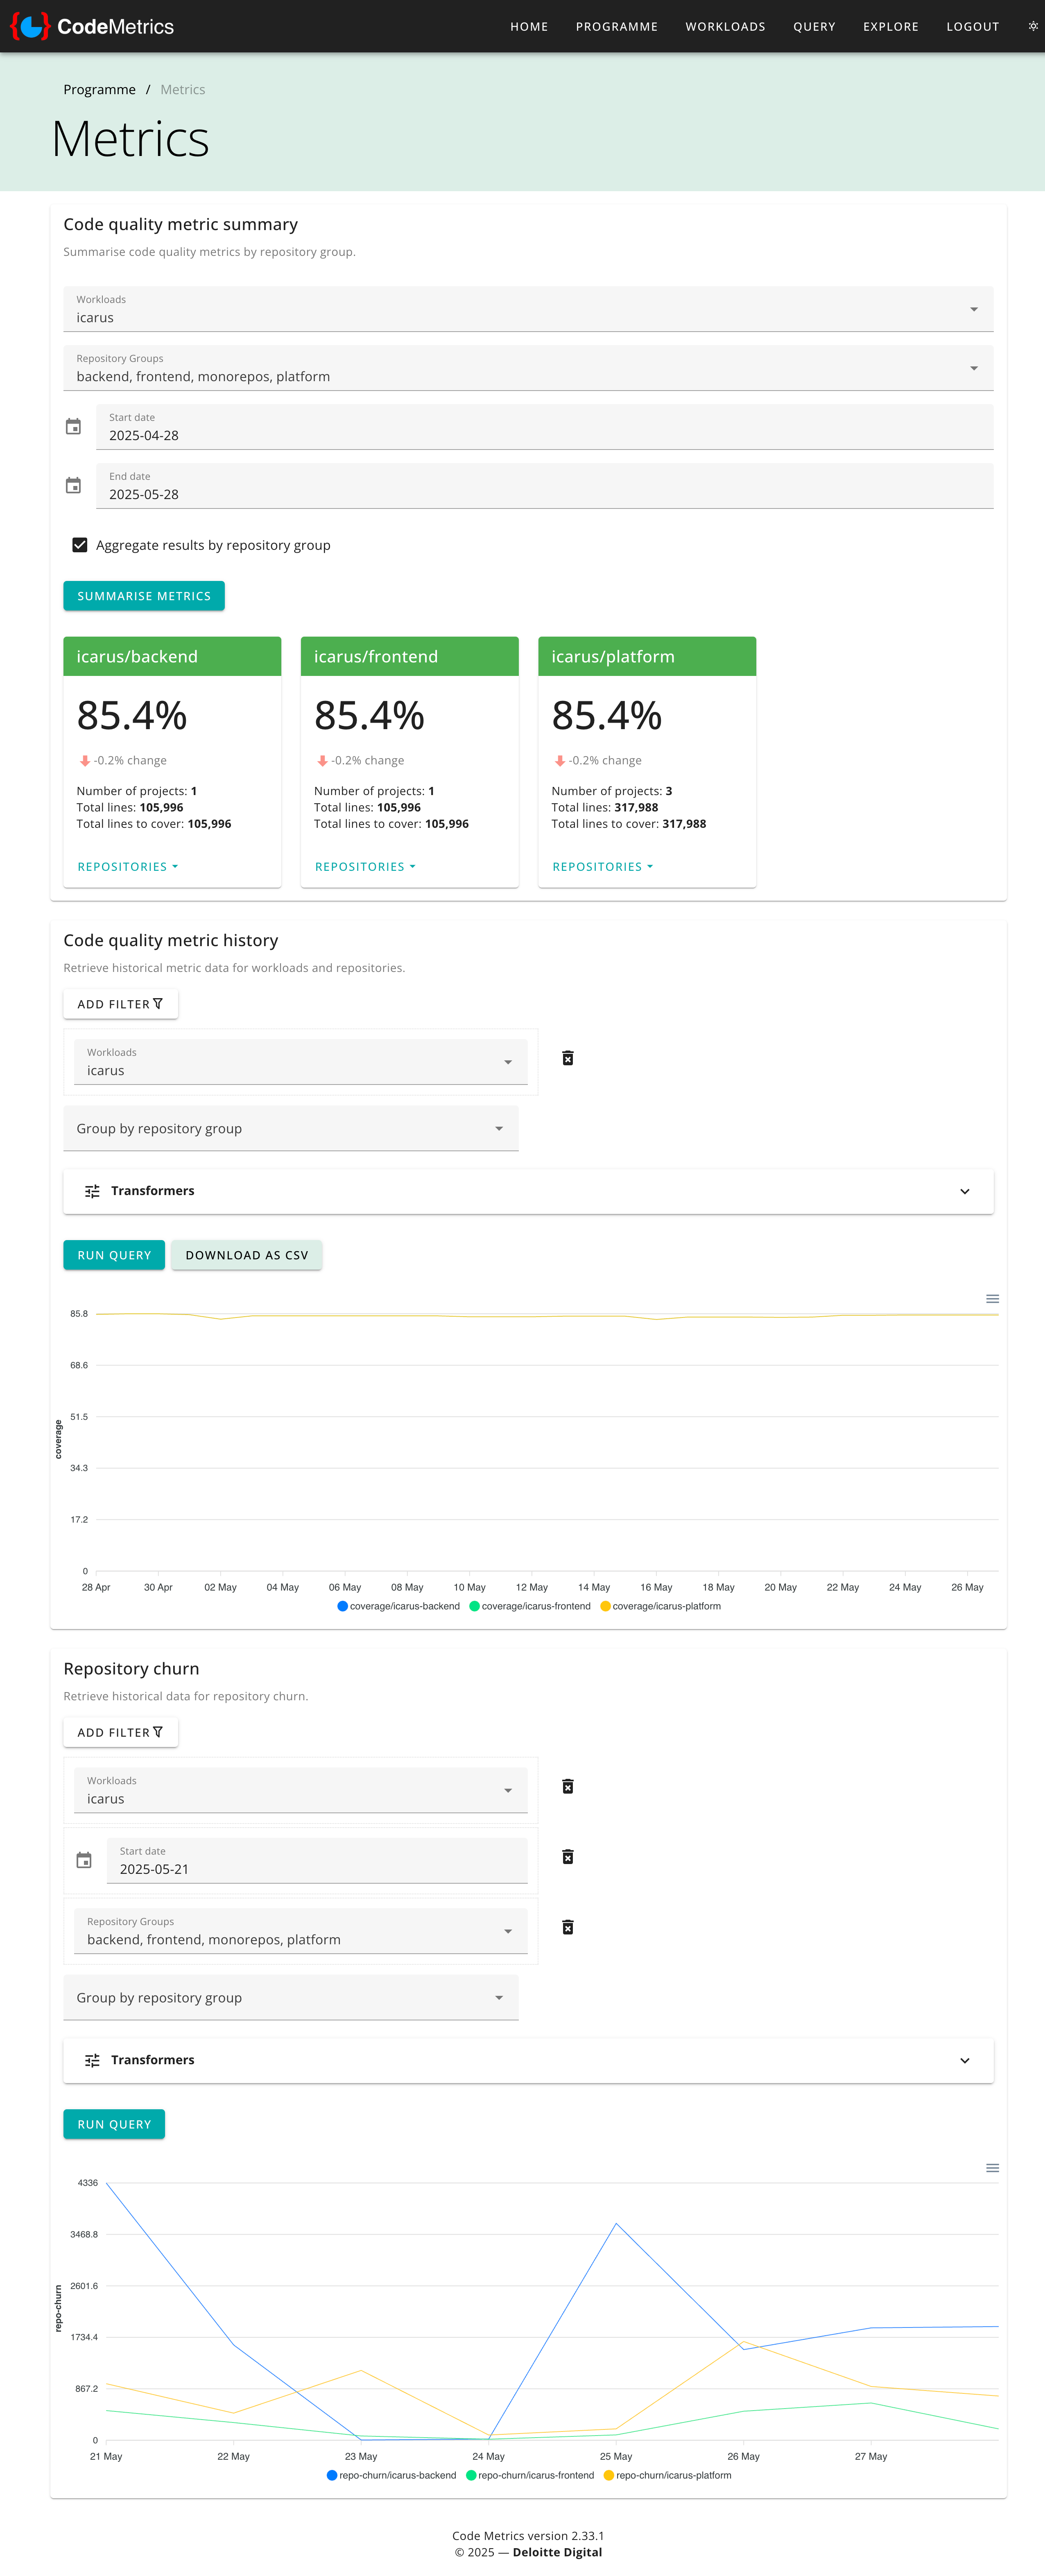Open the Start date calendar icon in summary
Viewport: 1045px width, 2576px height.
point(73,427)
